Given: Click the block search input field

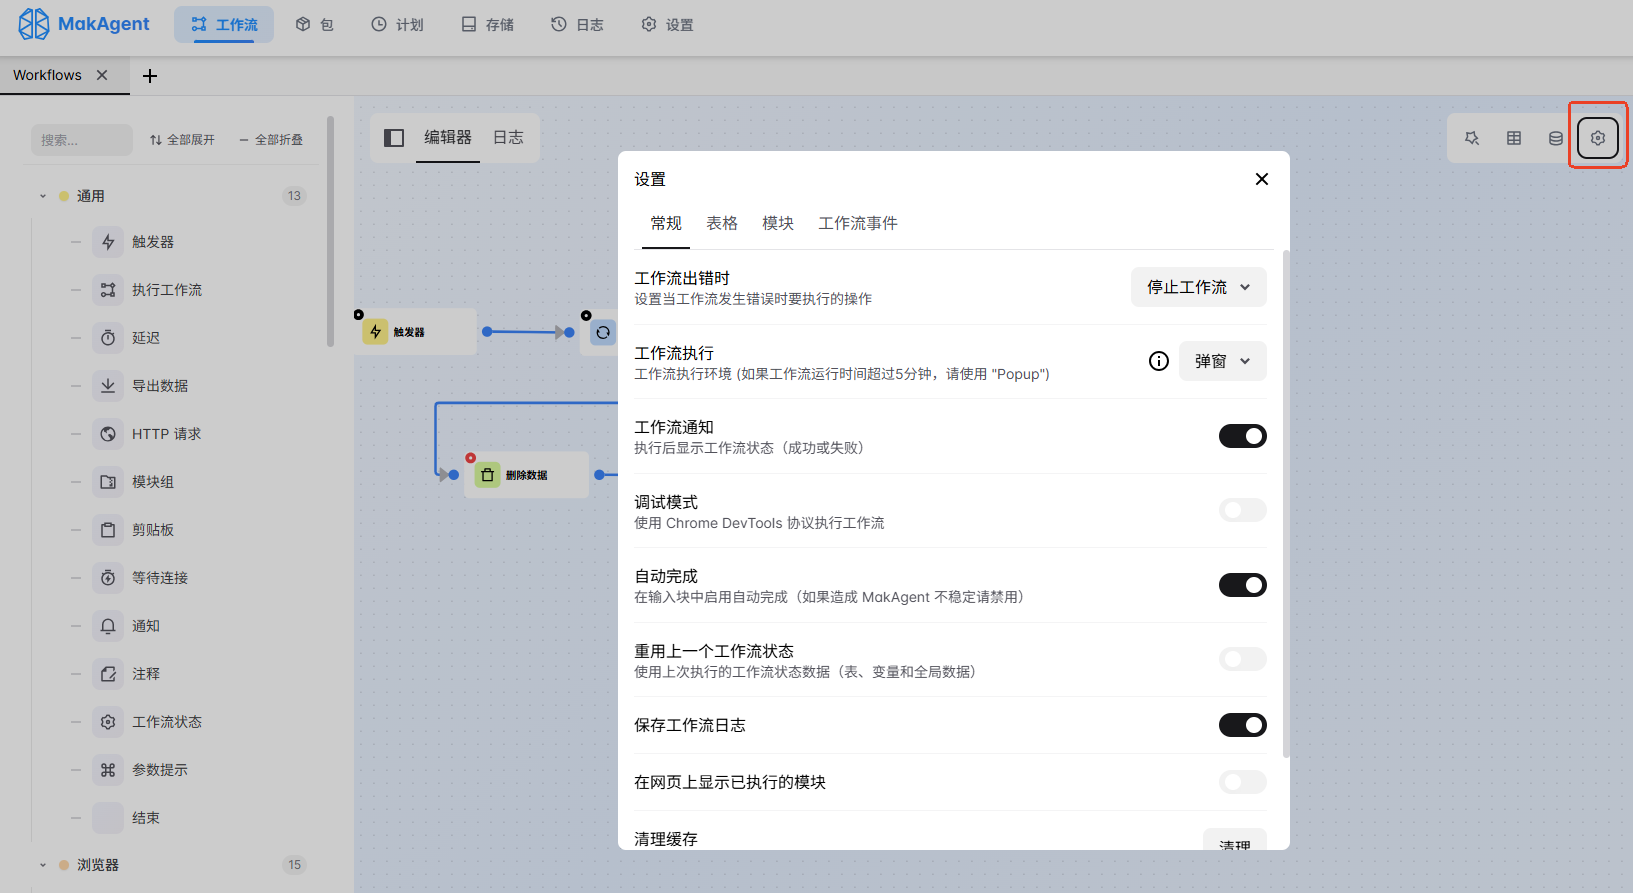Looking at the screenshot, I should tap(81, 140).
